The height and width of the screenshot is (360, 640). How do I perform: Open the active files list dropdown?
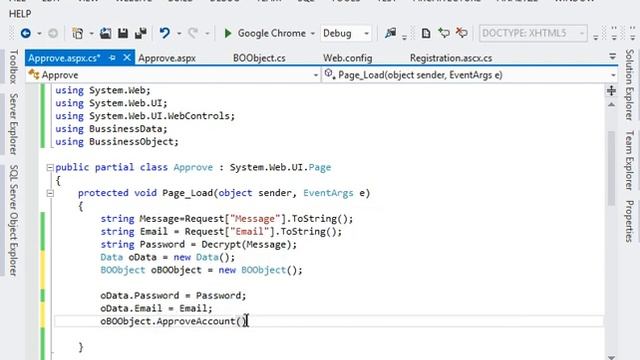coord(612,57)
